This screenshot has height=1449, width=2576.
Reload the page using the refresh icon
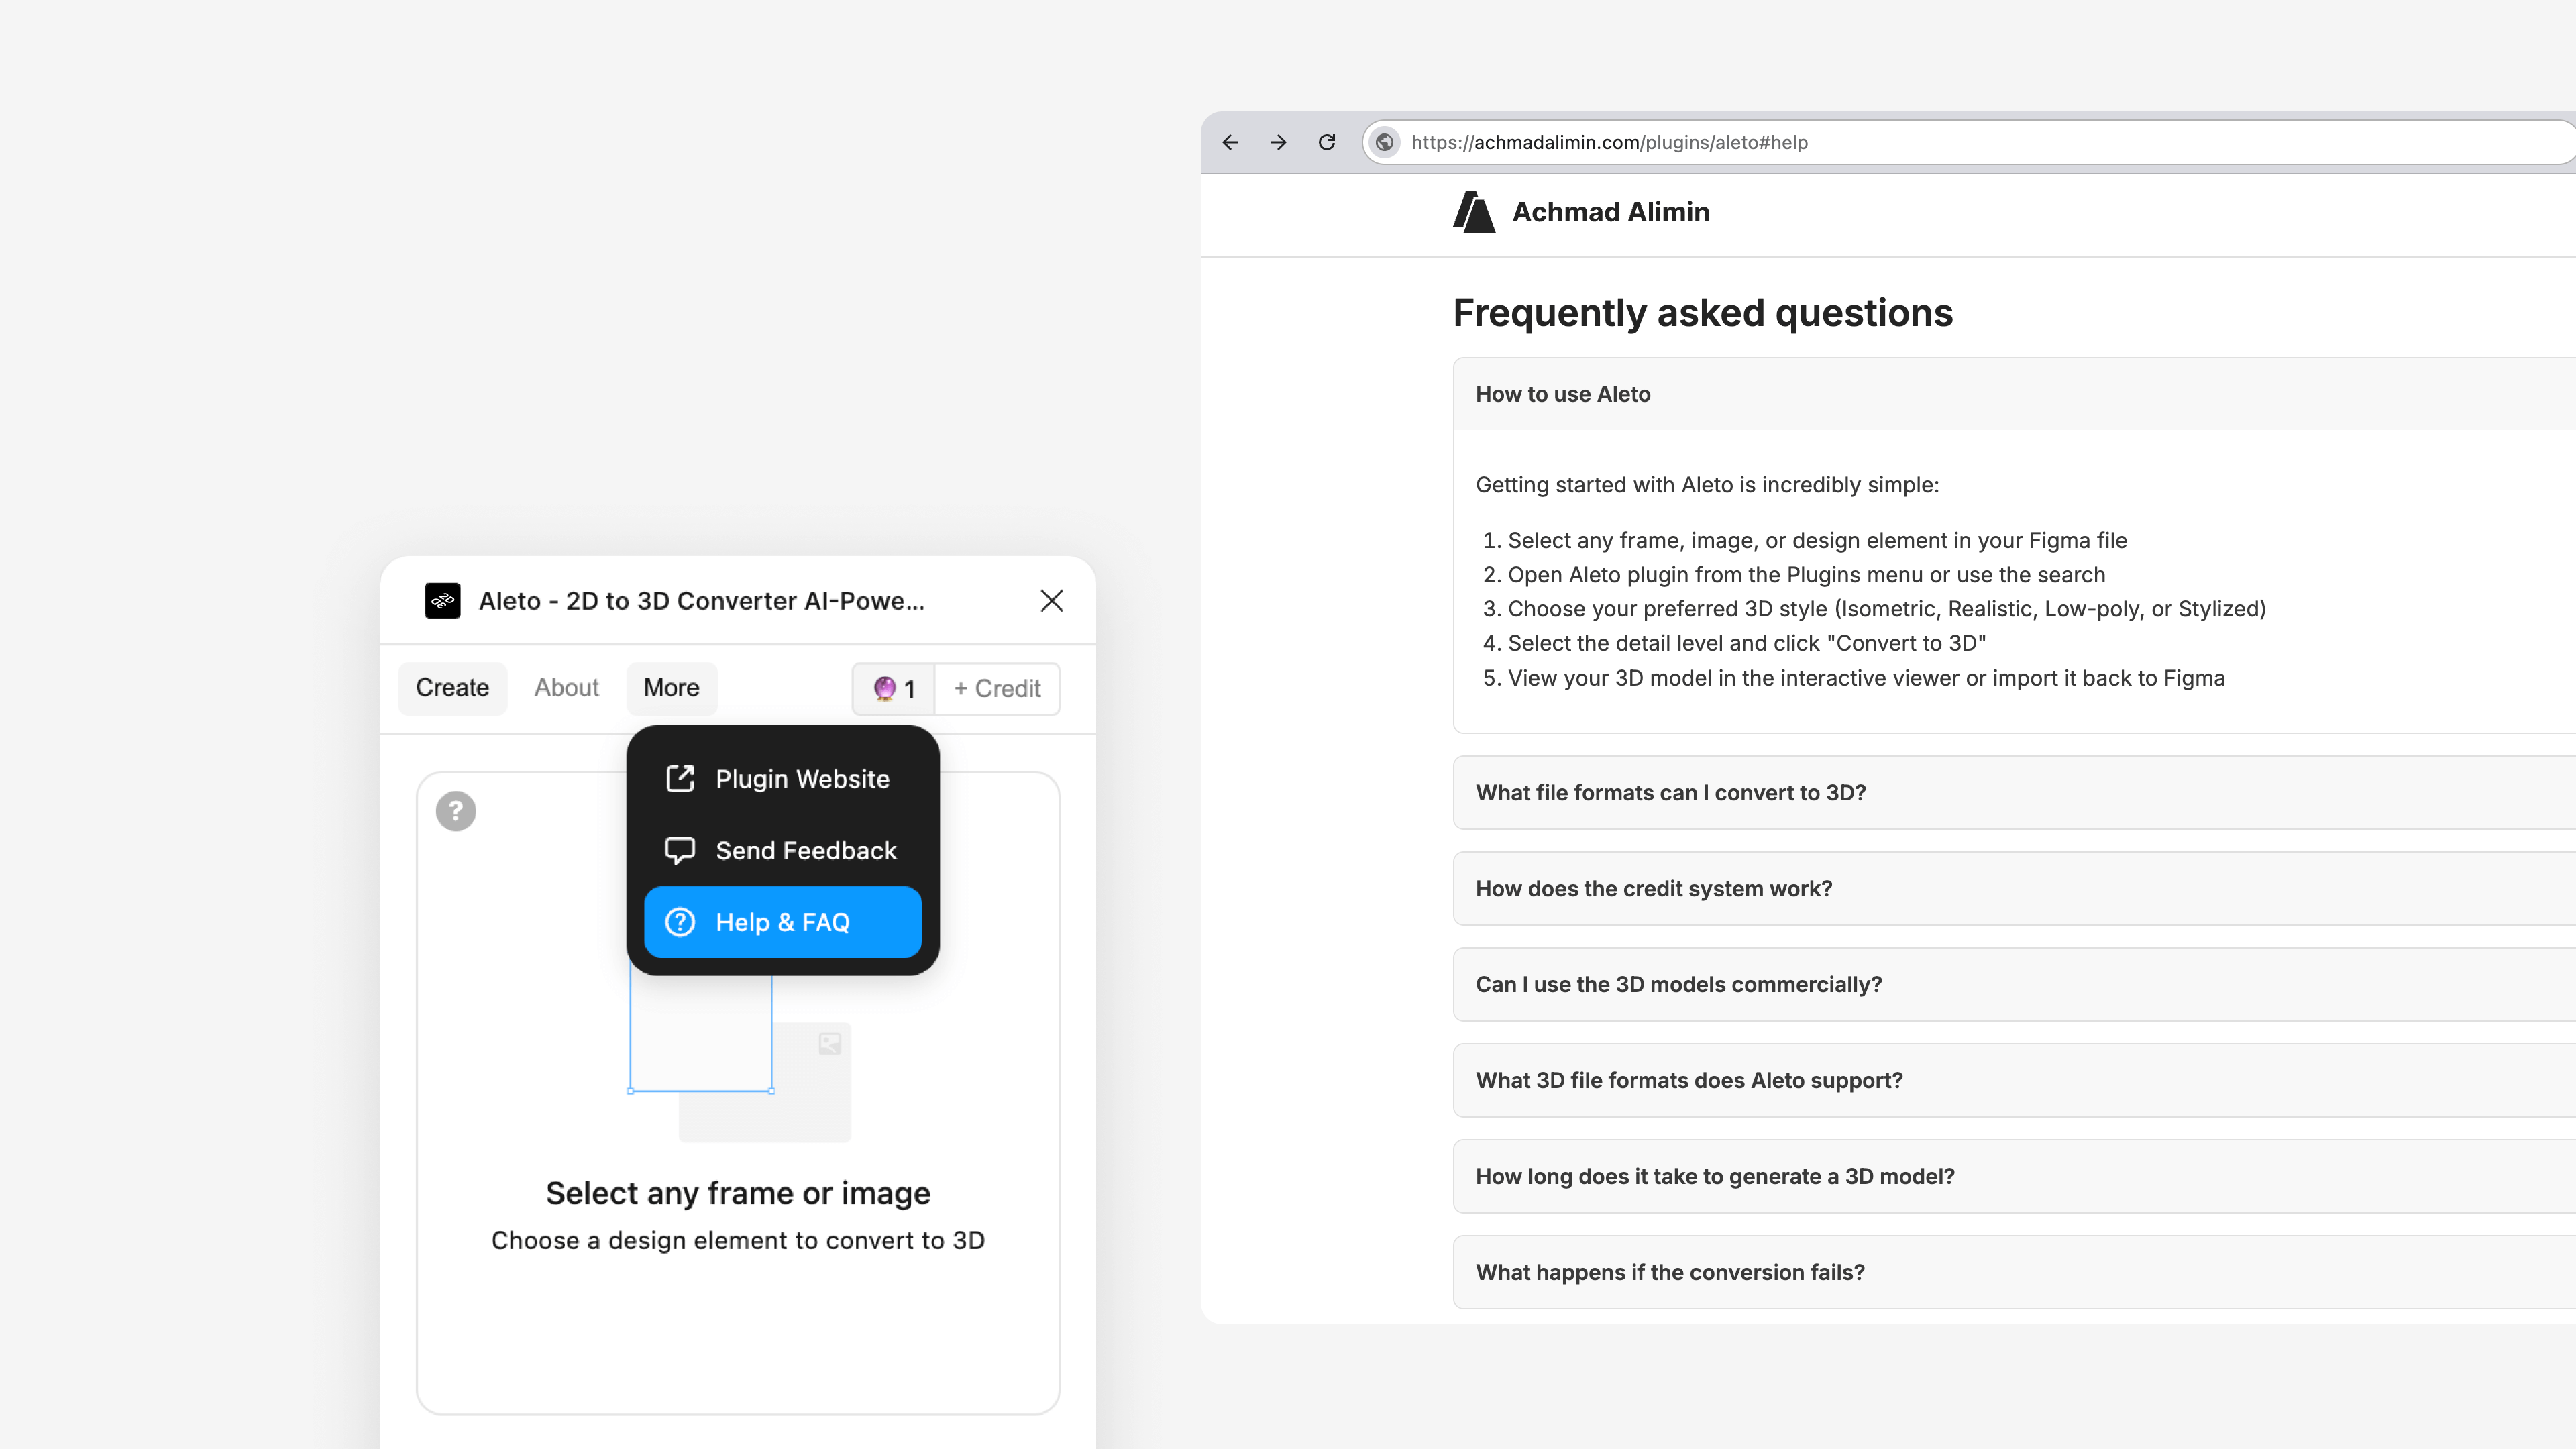pos(1327,142)
